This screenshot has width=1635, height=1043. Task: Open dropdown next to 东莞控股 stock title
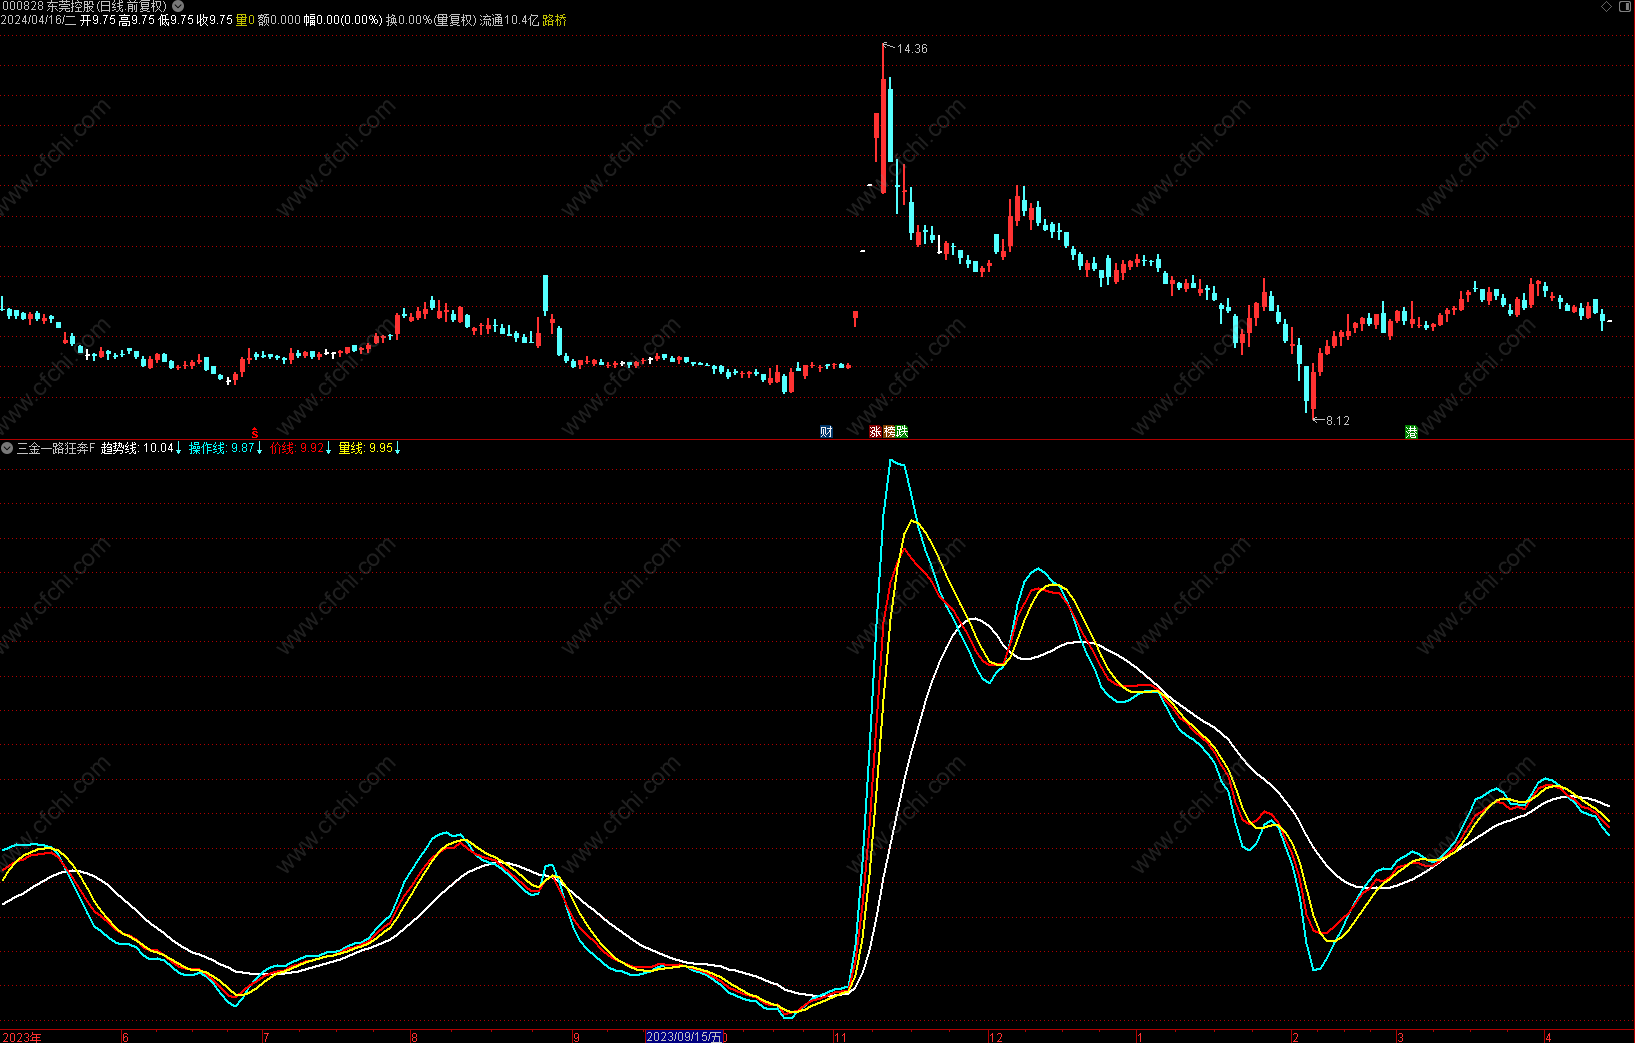coord(178,6)
